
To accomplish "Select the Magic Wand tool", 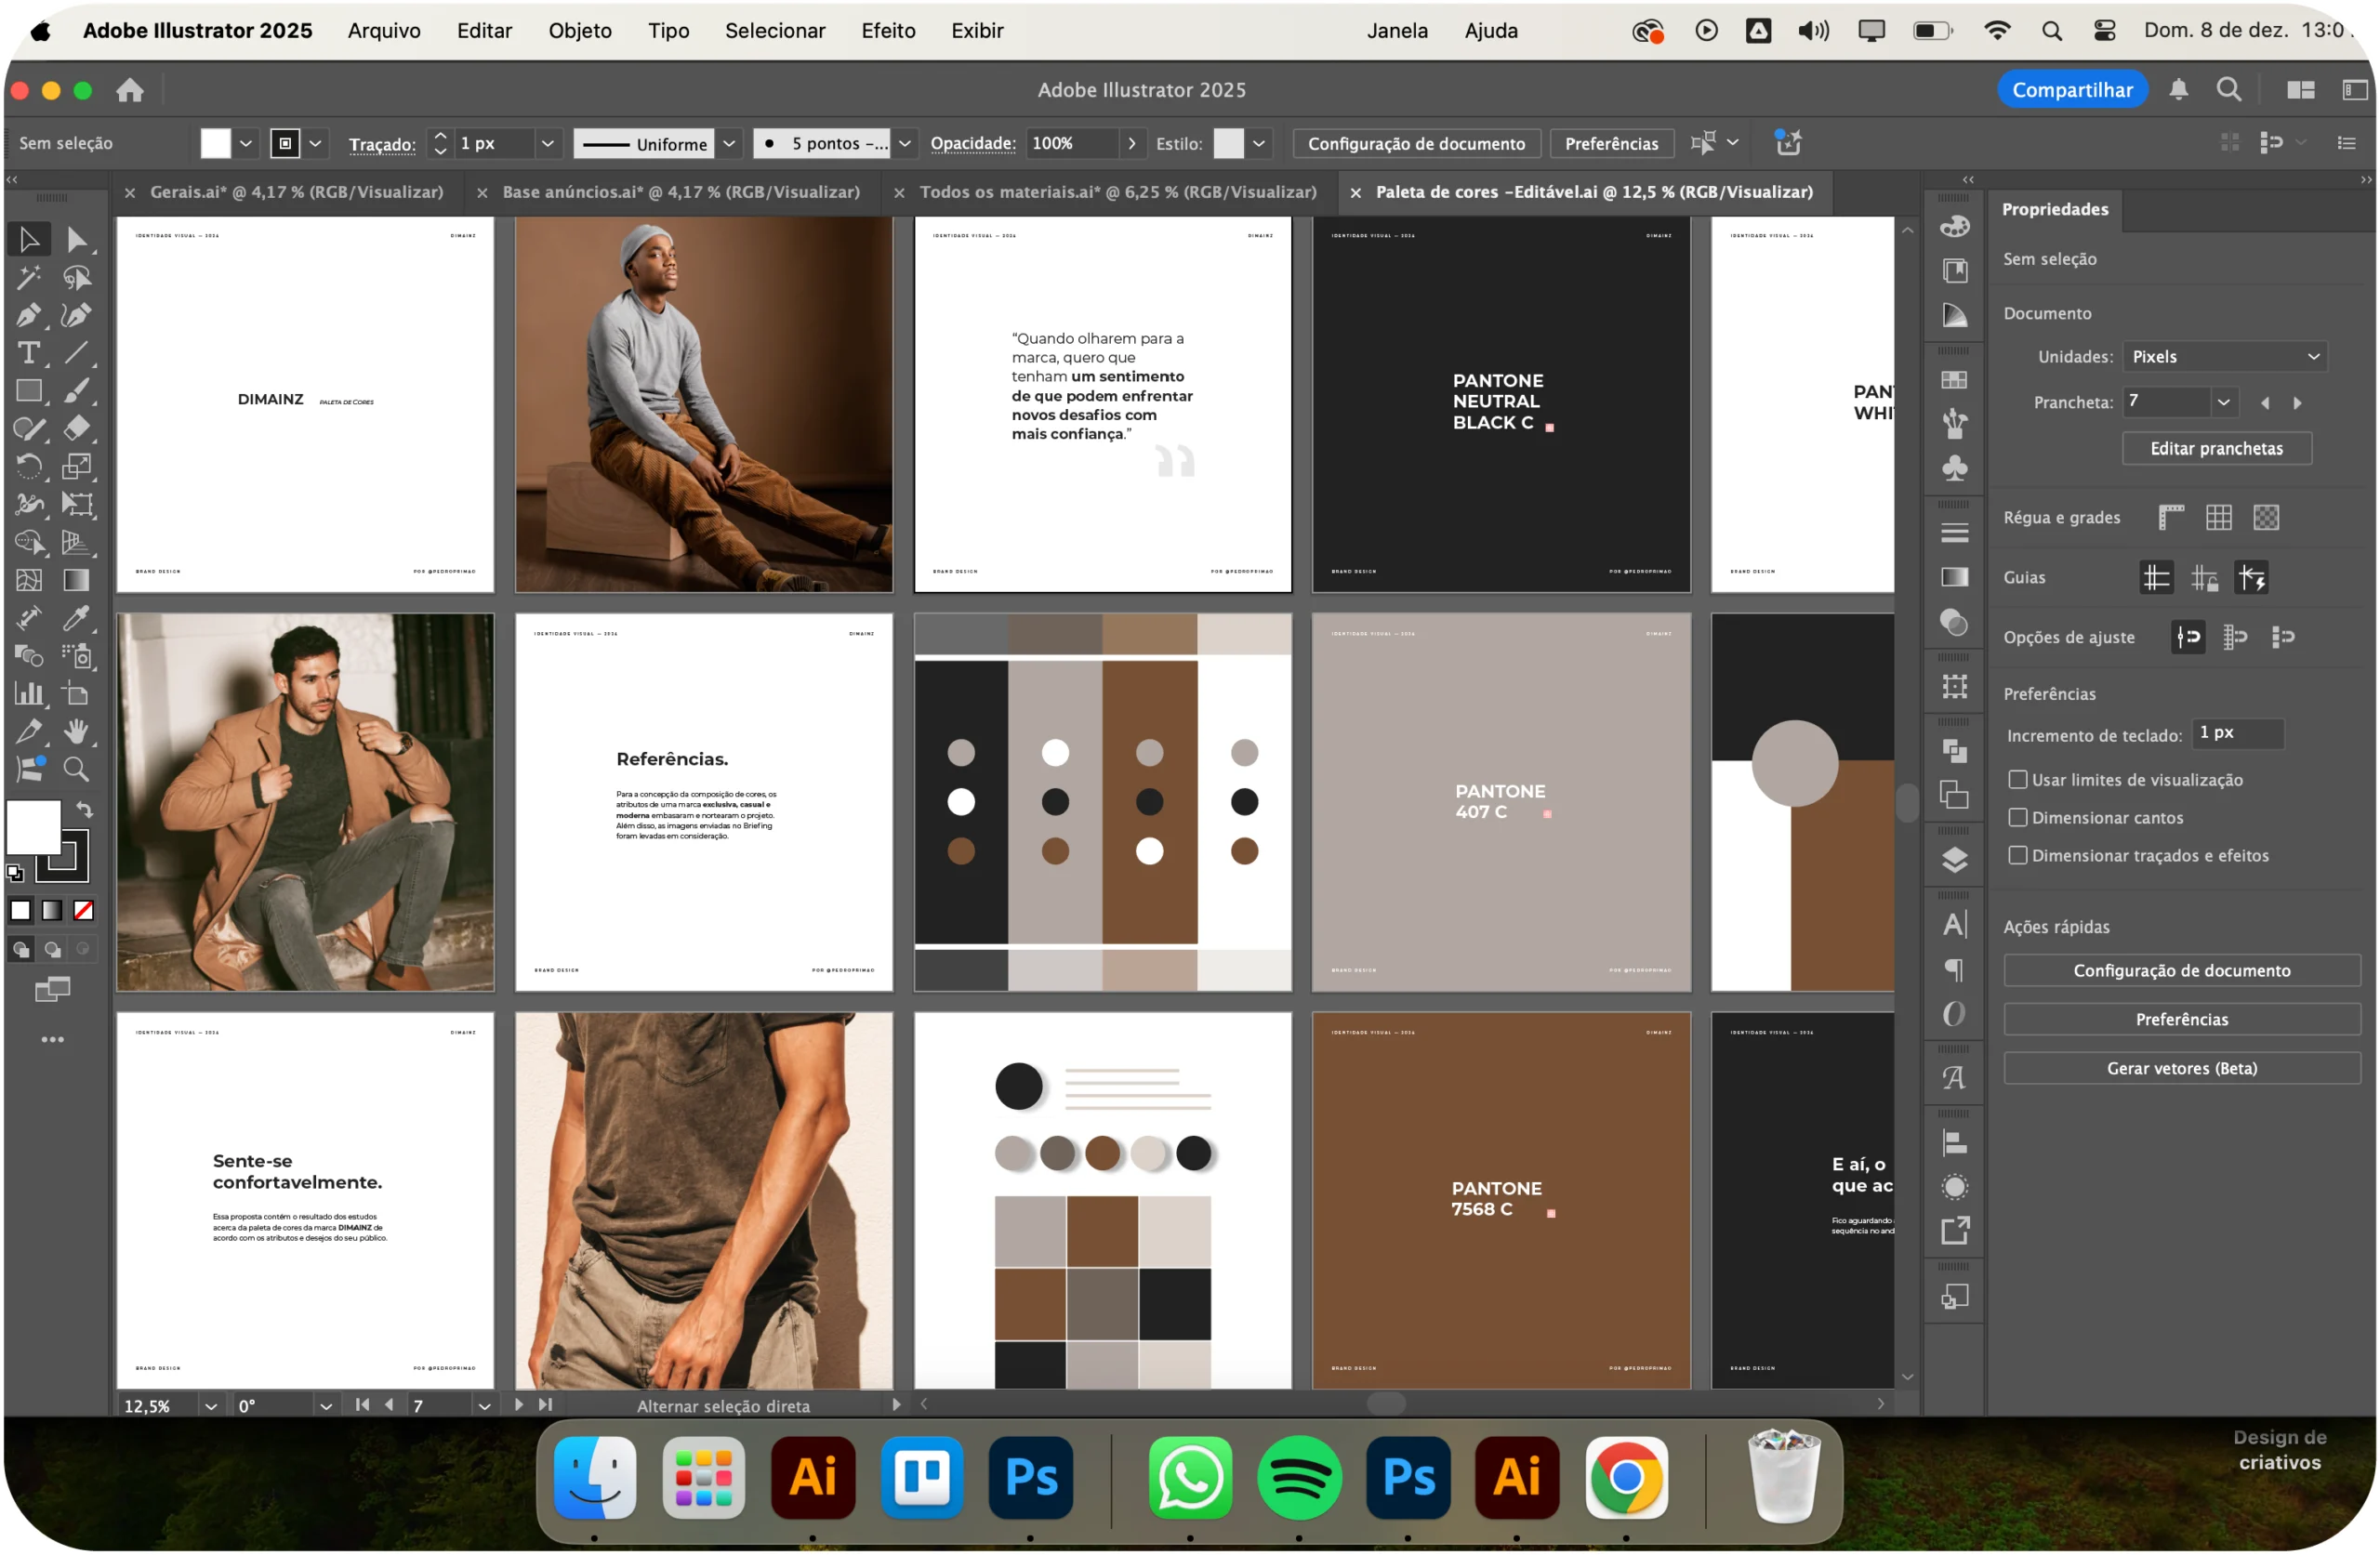I will pyautogui.click(x=29, y=277).
